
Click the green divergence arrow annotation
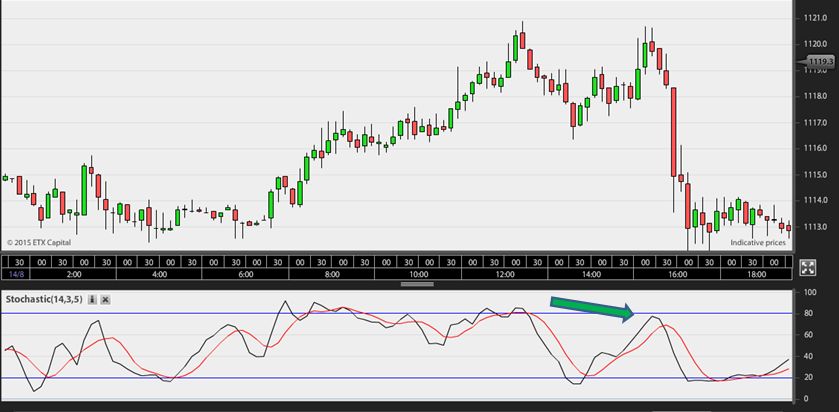592,310
